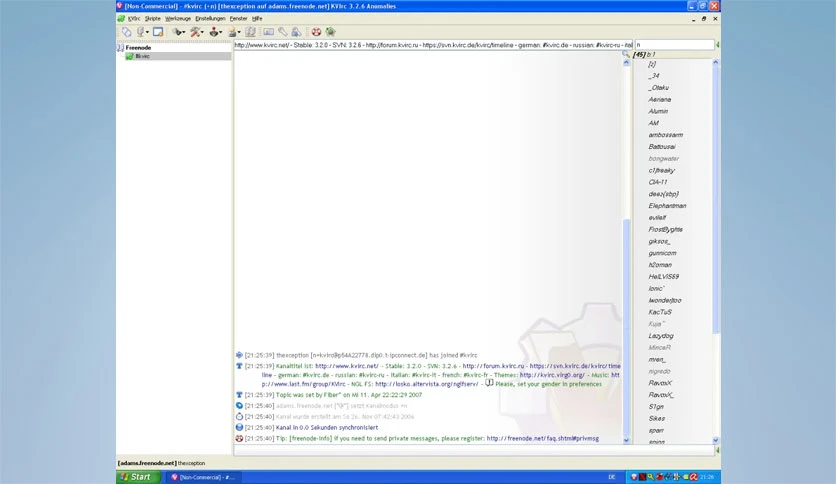Click the toolbar icon right of the wrench

tap(296, 32)
